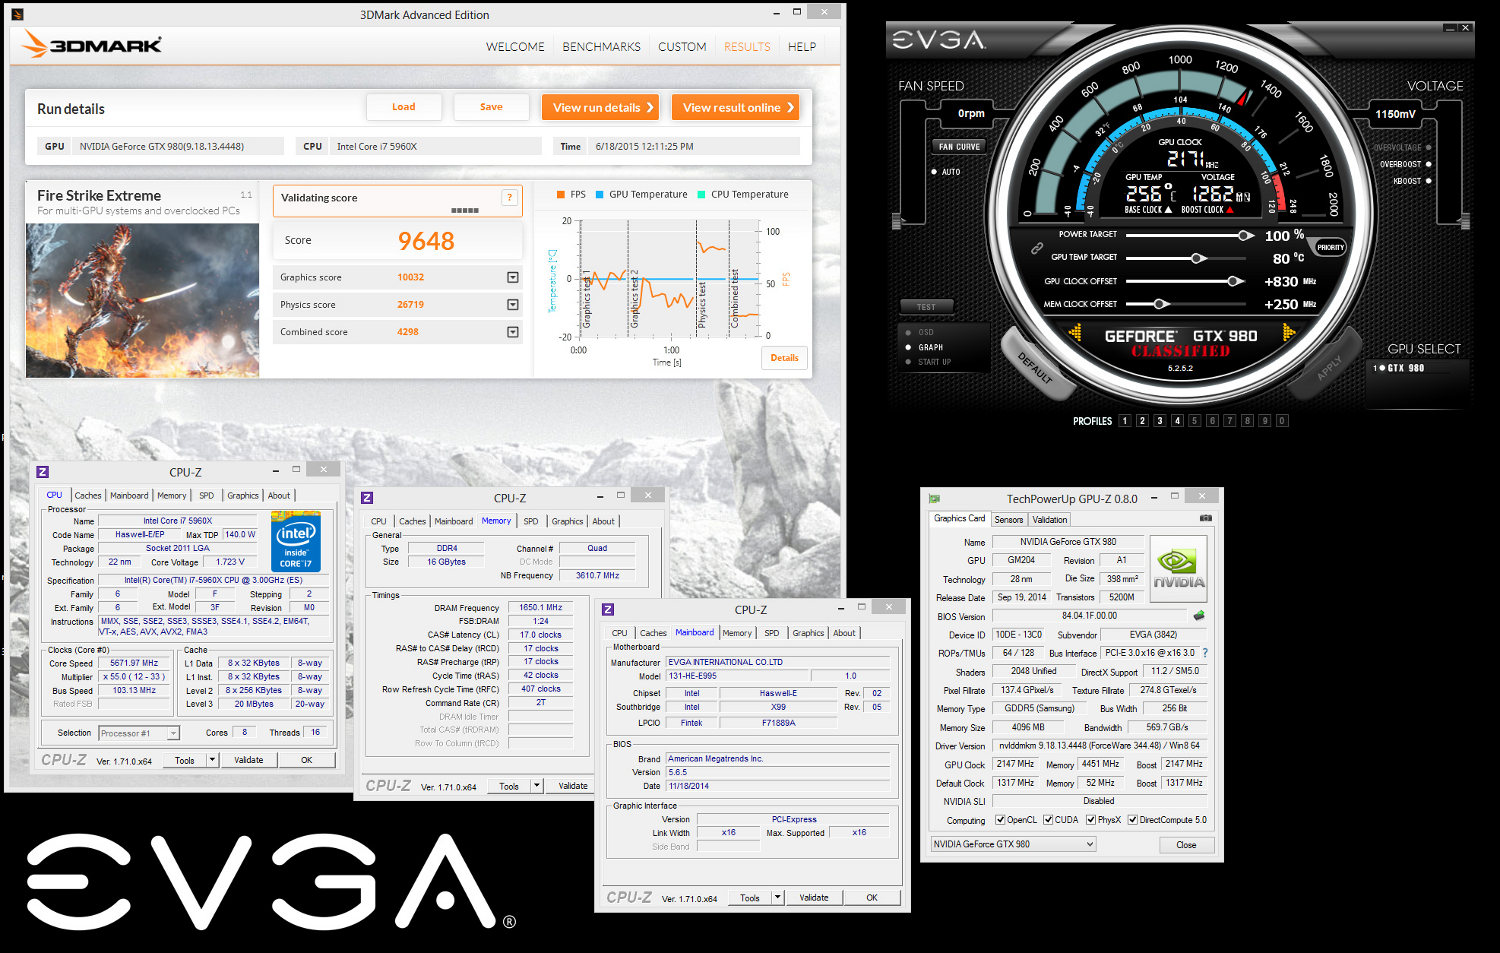Click the help question mark beside Validating score
The height and width of the screenshot is (953, 1500).
509,197
